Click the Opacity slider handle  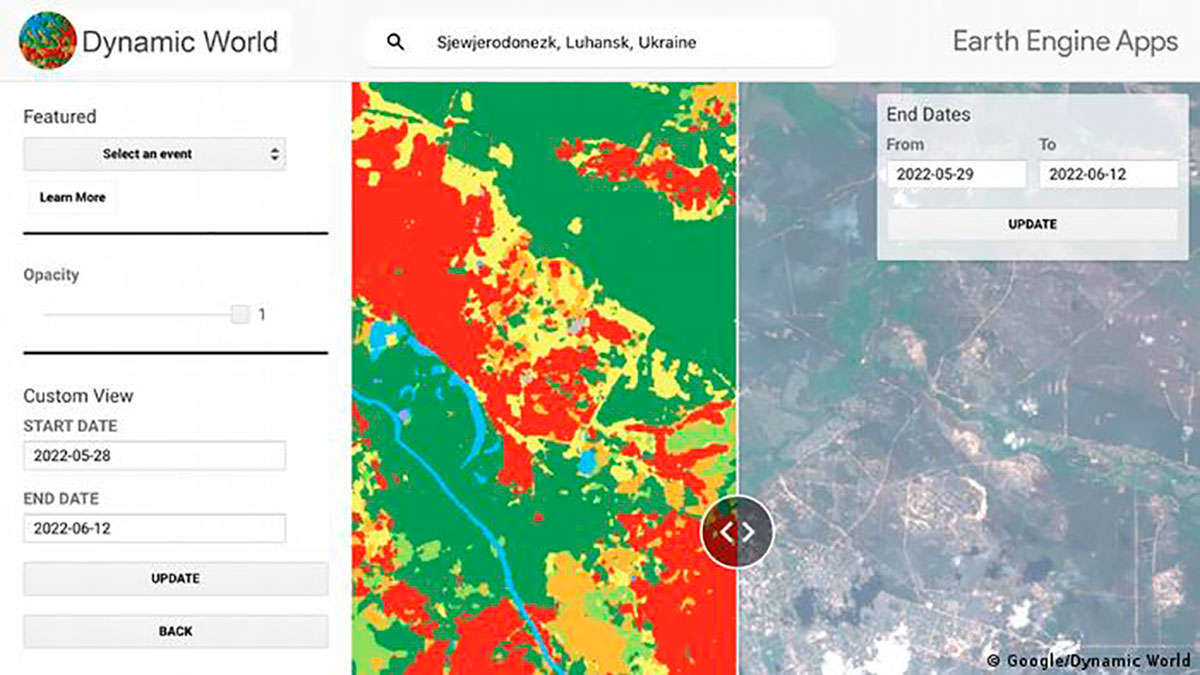240,314
